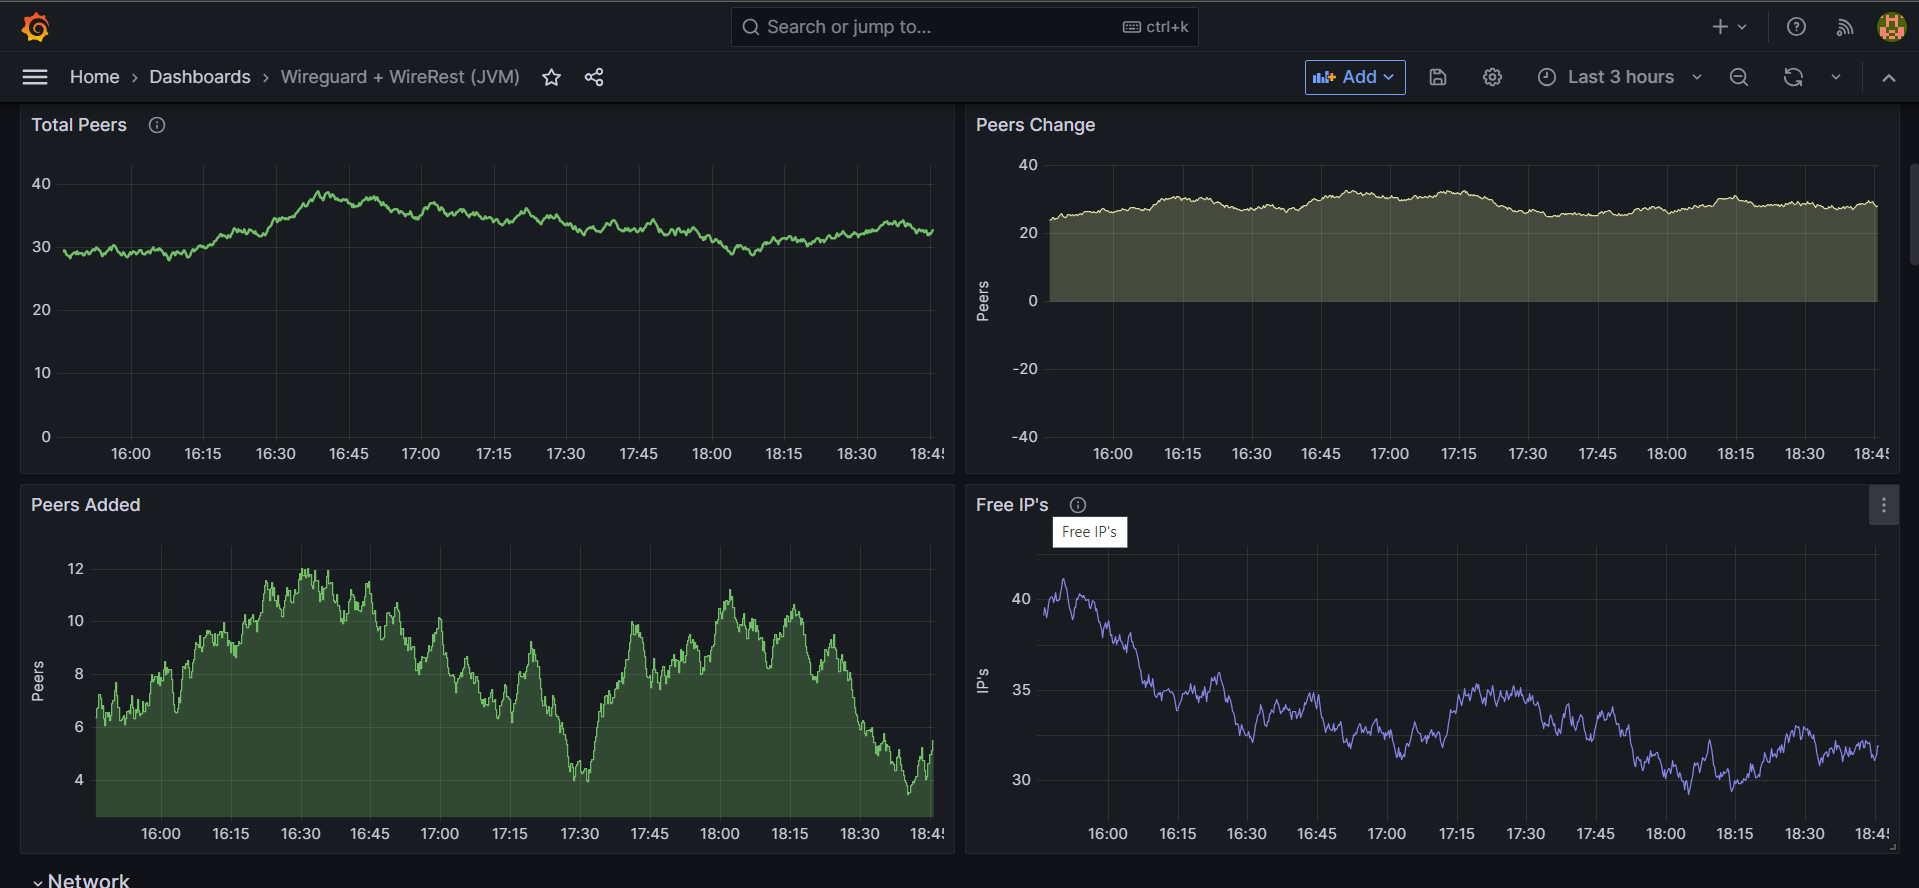Refresh the dashboard
Screen dimensions: 1919x888
pyautogui.click(x=1793, y=77)
